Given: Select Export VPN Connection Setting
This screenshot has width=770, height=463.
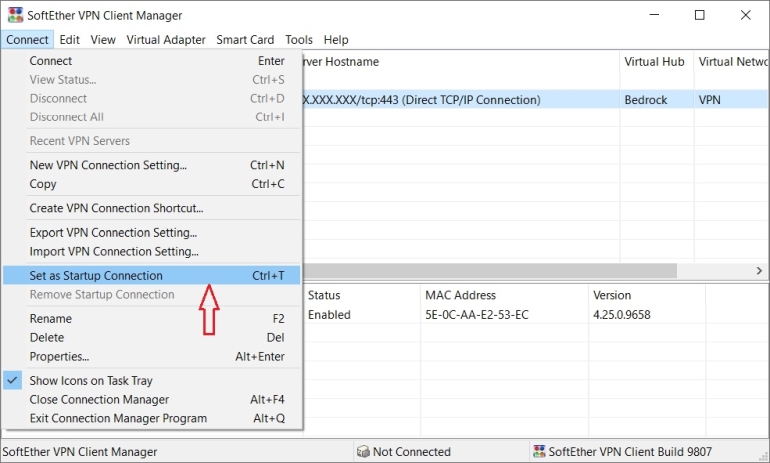Looking at the screenshot, I should click(x=113, y=233).
